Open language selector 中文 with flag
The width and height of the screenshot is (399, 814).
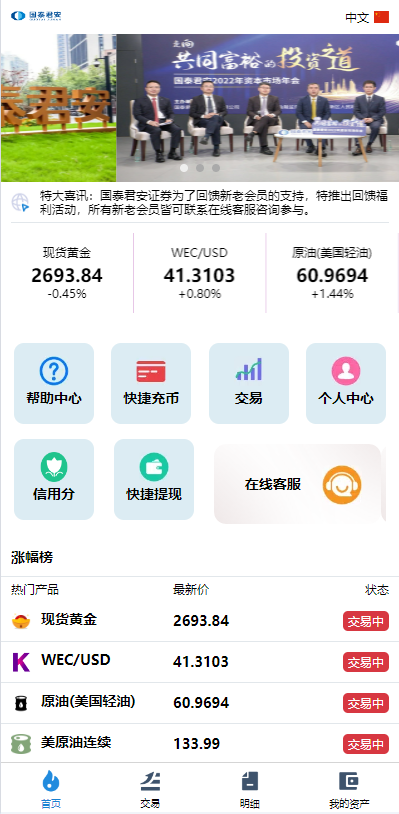(x=367, y=17)
